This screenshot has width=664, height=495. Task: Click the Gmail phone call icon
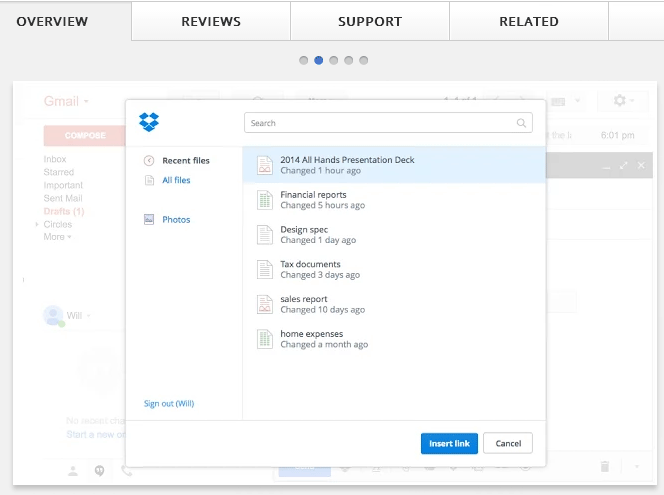(126, 470)
